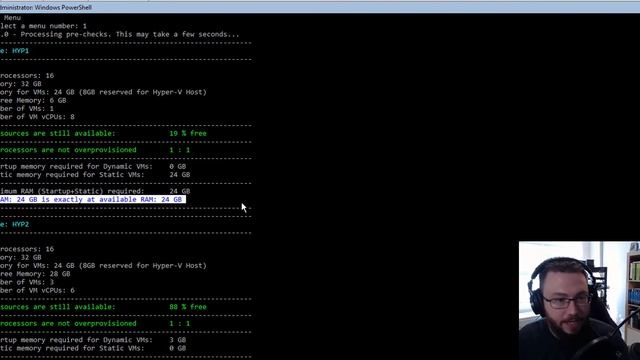Click 'rocessors are not overprovisioned' in HYP1 section
The image size is (640, 360).
68,150
